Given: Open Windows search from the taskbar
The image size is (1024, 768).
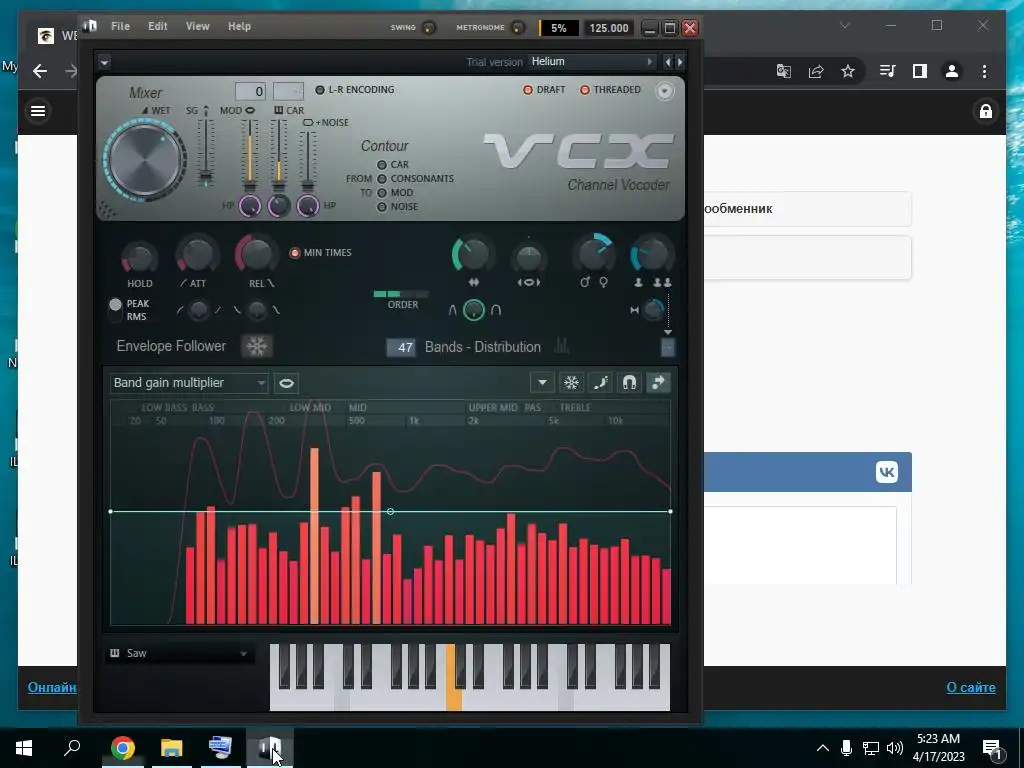Looking at the screenshot, I should point(72,747).
